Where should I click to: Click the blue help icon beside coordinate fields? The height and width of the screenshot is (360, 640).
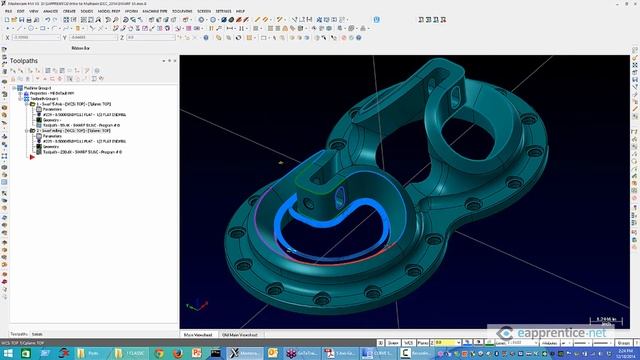206,38
